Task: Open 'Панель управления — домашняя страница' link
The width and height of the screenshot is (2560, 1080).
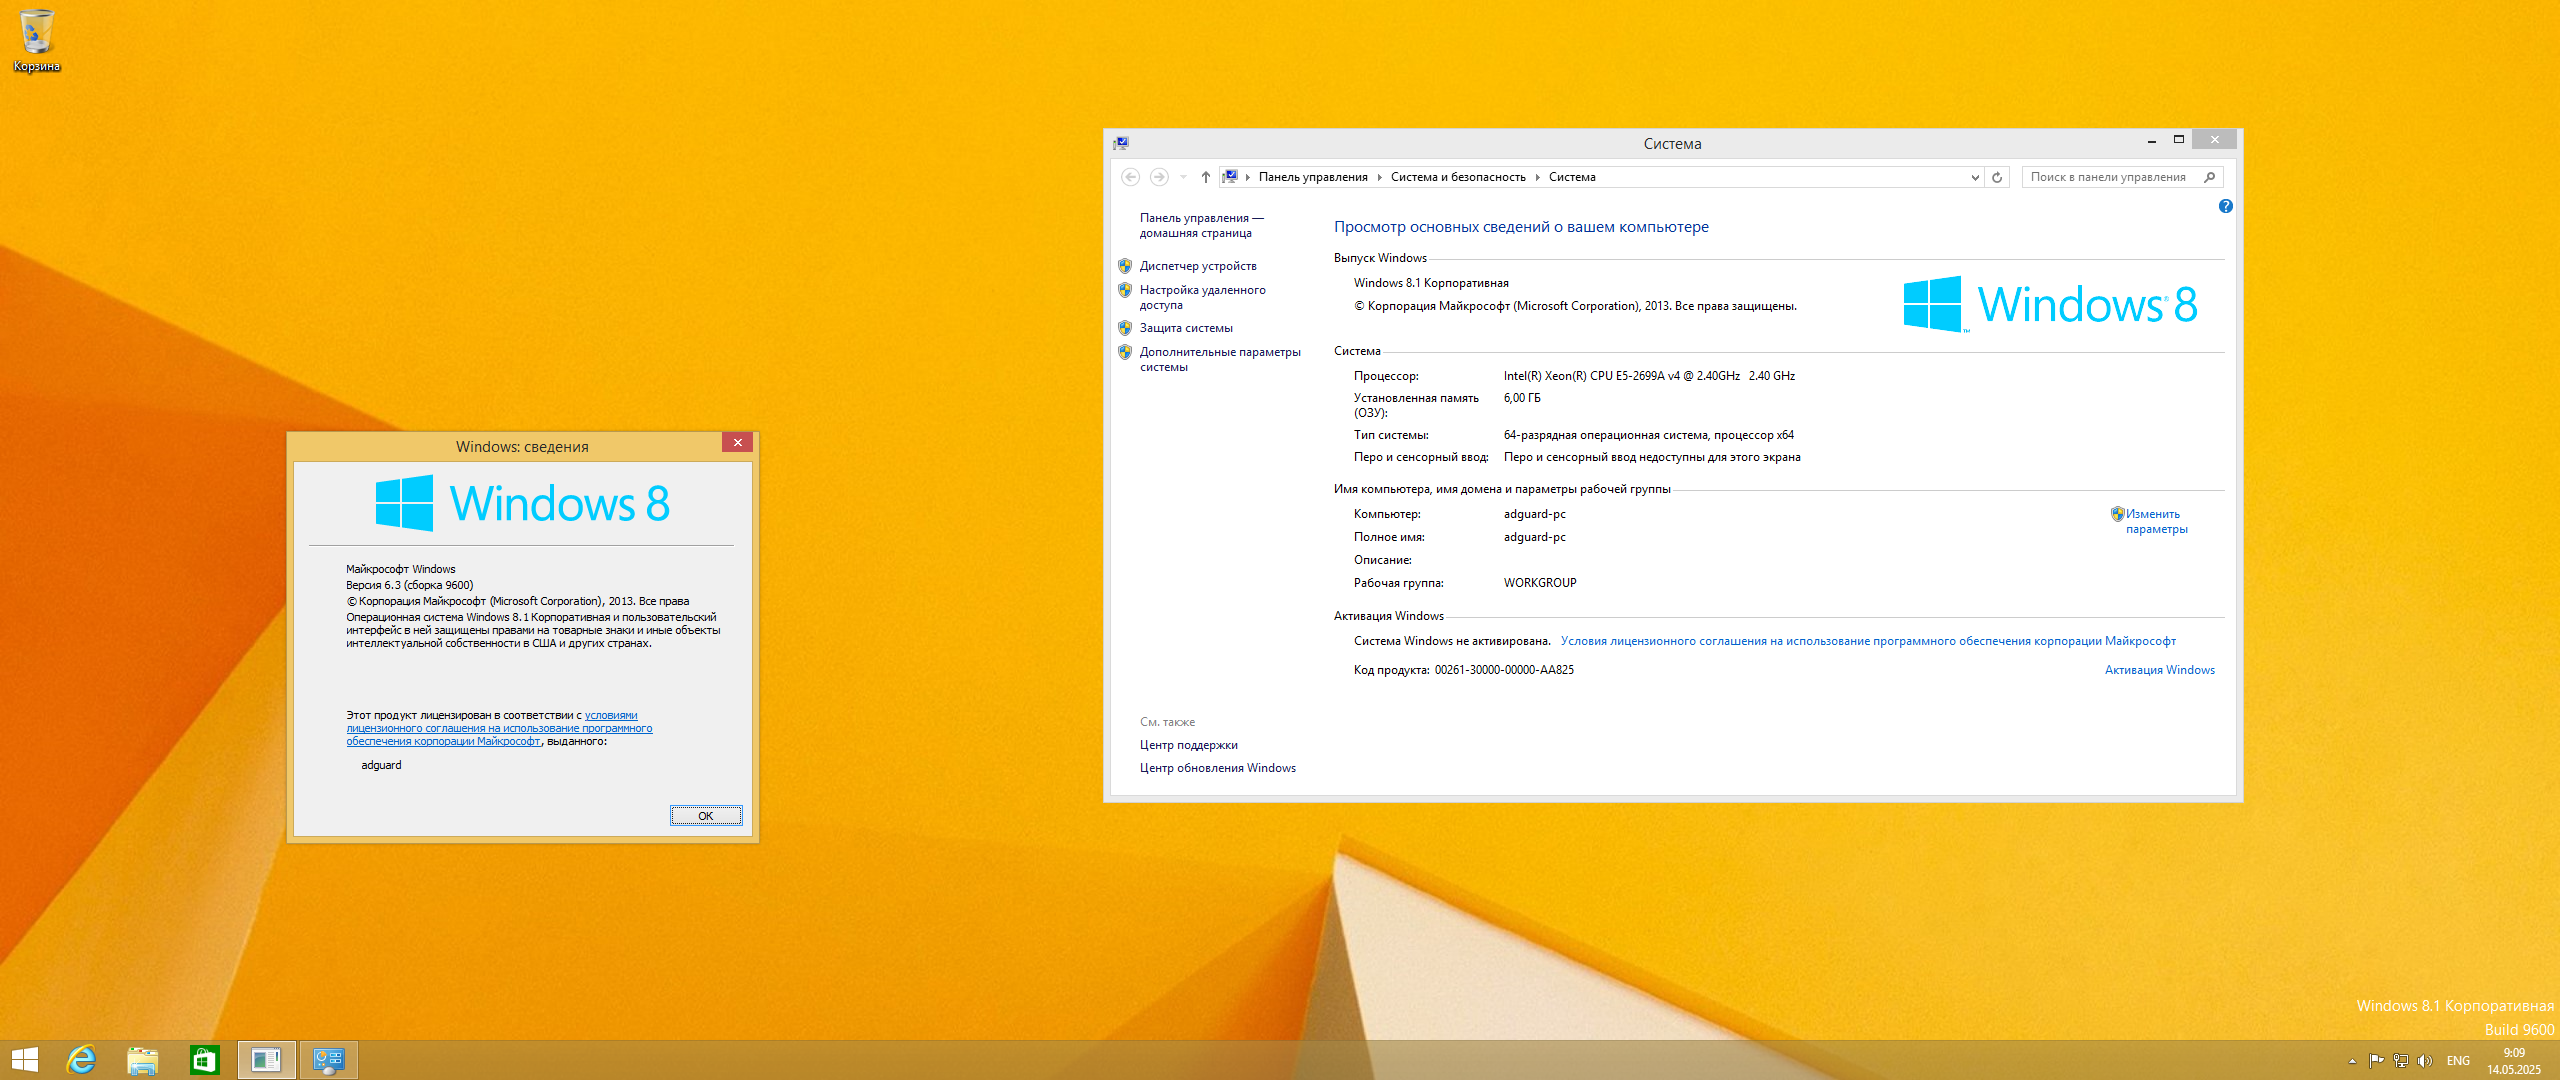Action: (x=1201, y=225)
